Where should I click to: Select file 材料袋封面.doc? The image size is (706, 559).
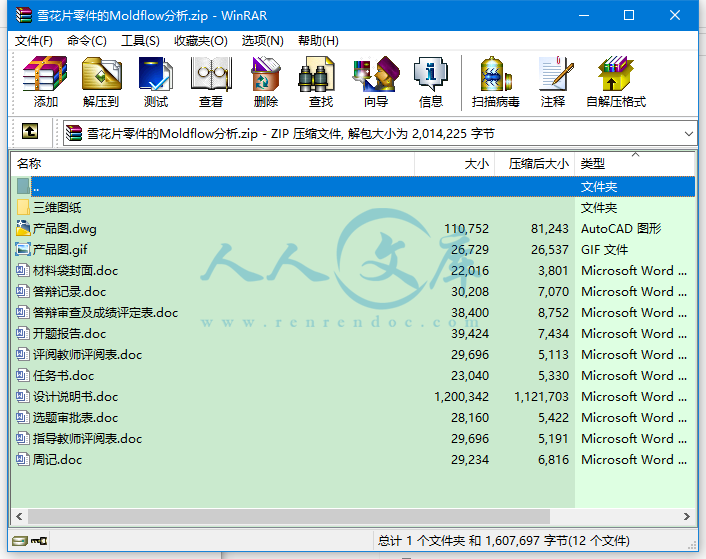tap(75, 270)
